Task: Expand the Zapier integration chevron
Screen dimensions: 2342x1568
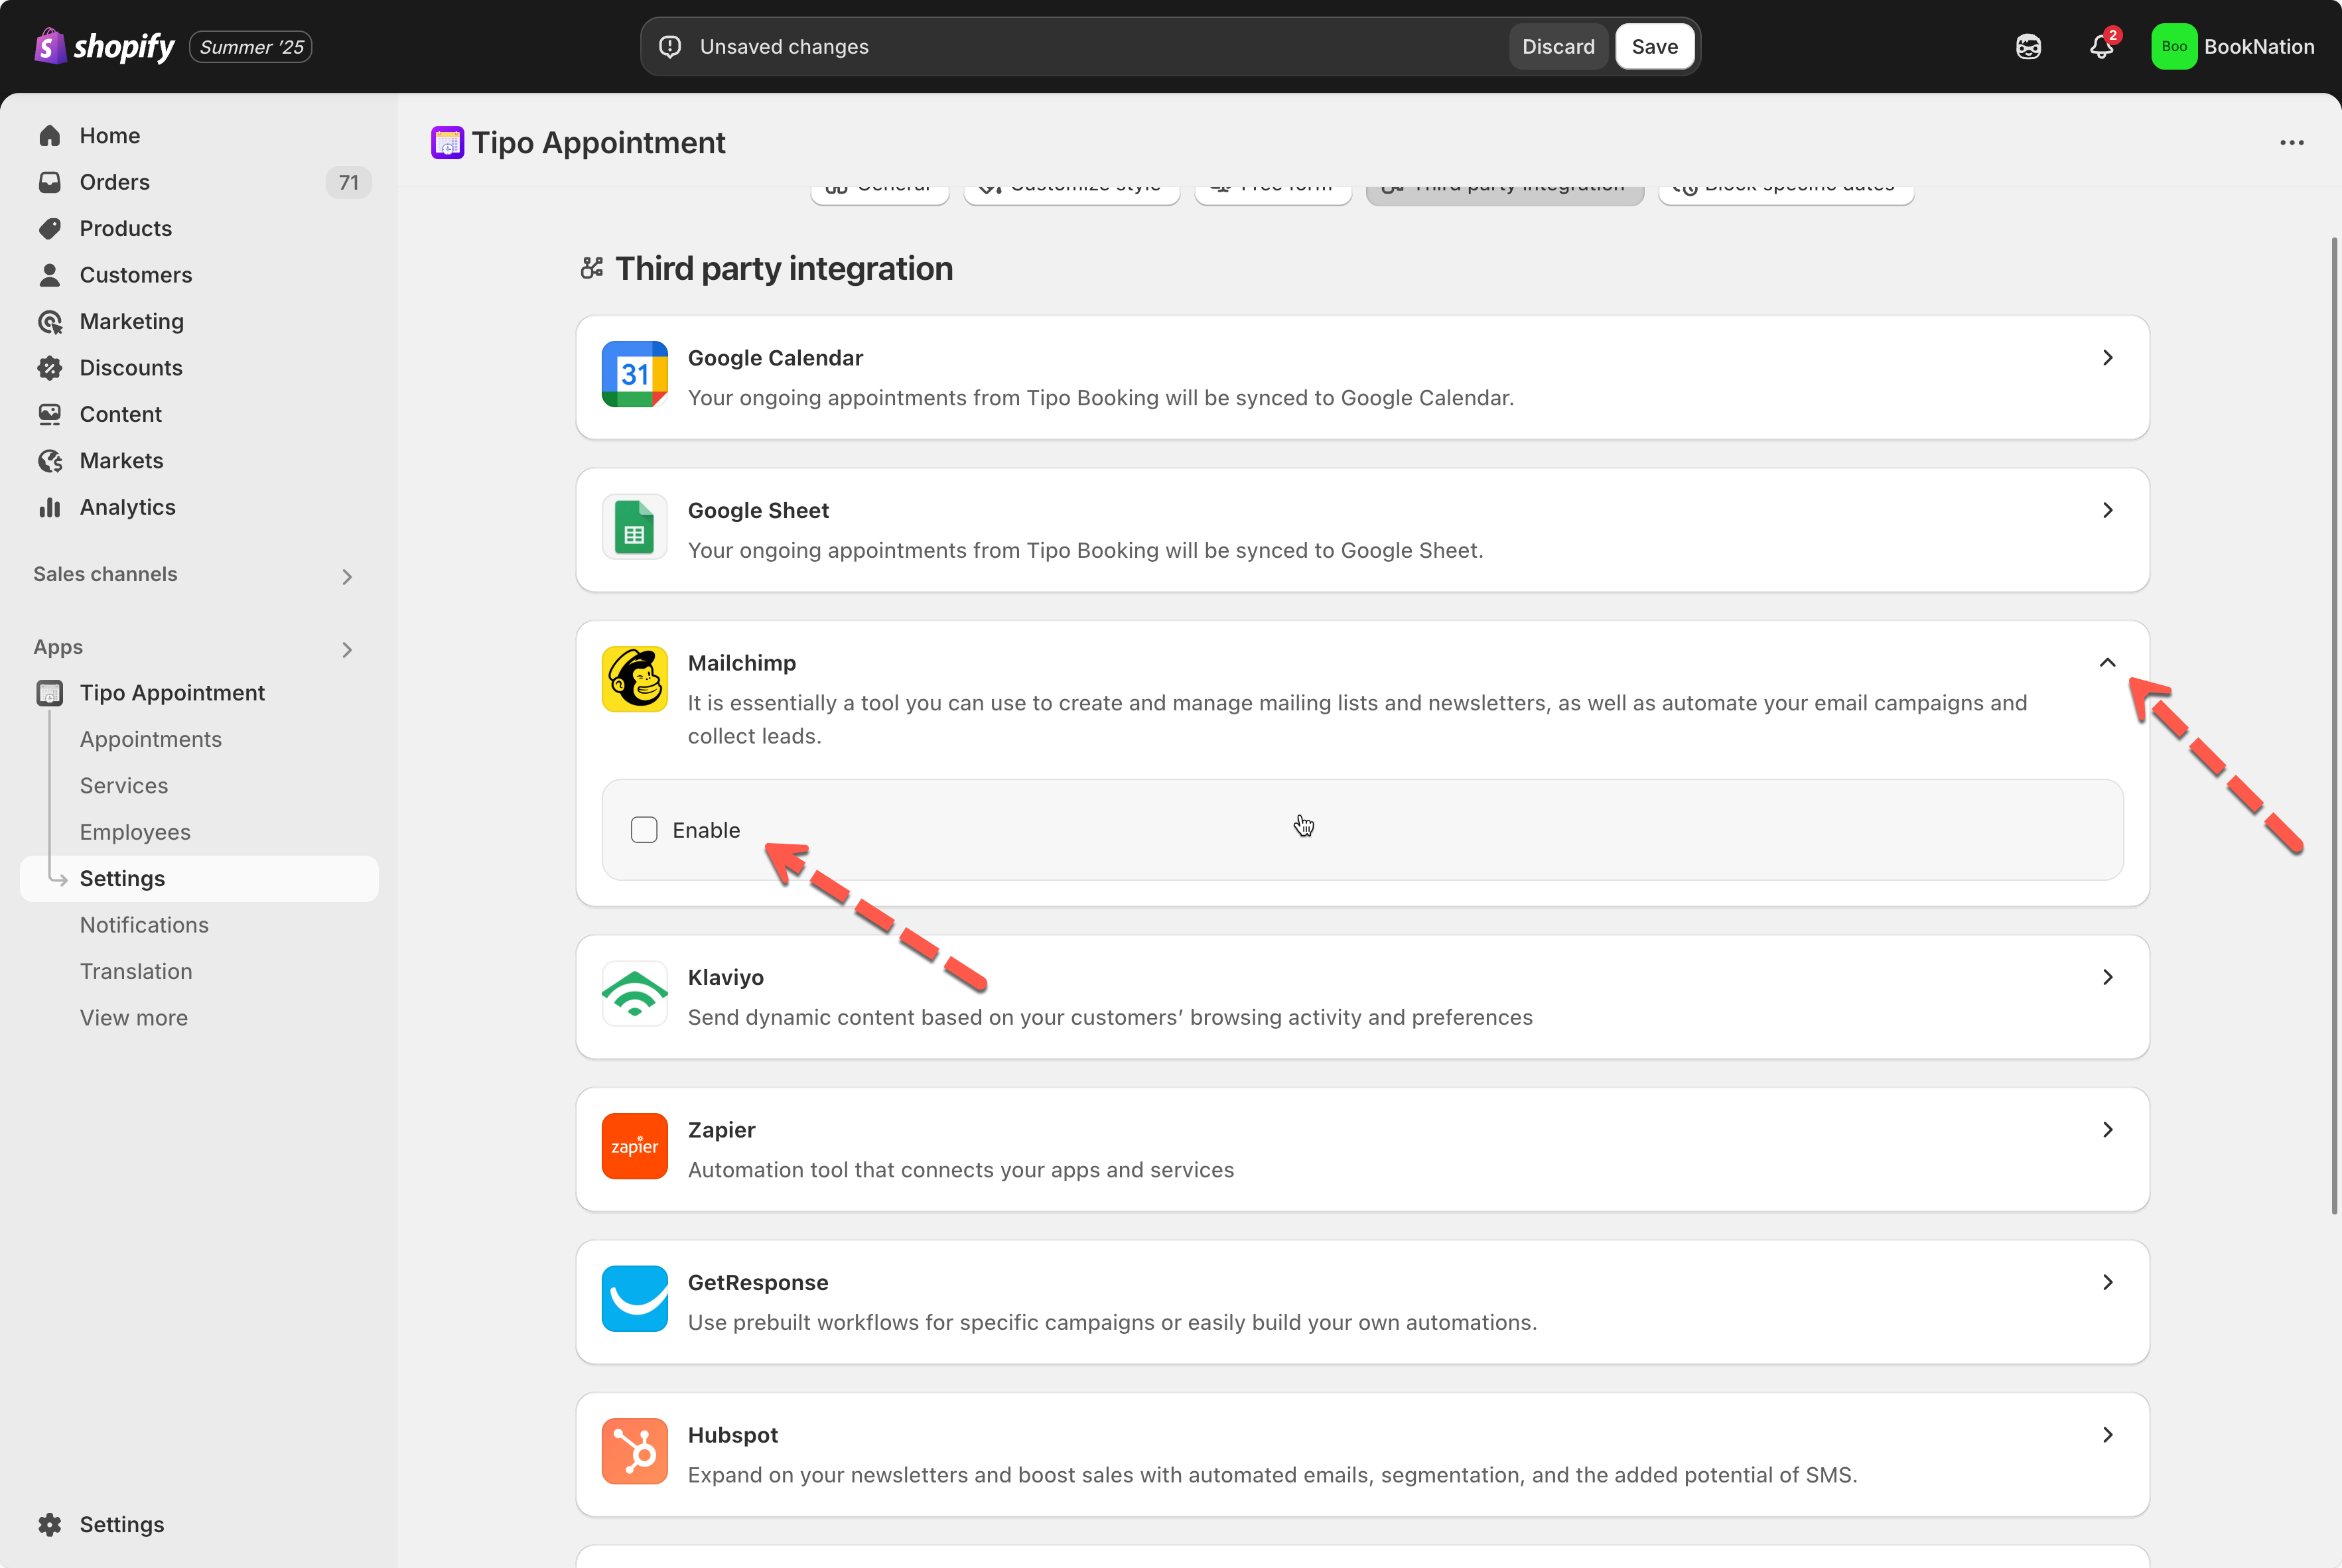Action: coord(2107,1130)
